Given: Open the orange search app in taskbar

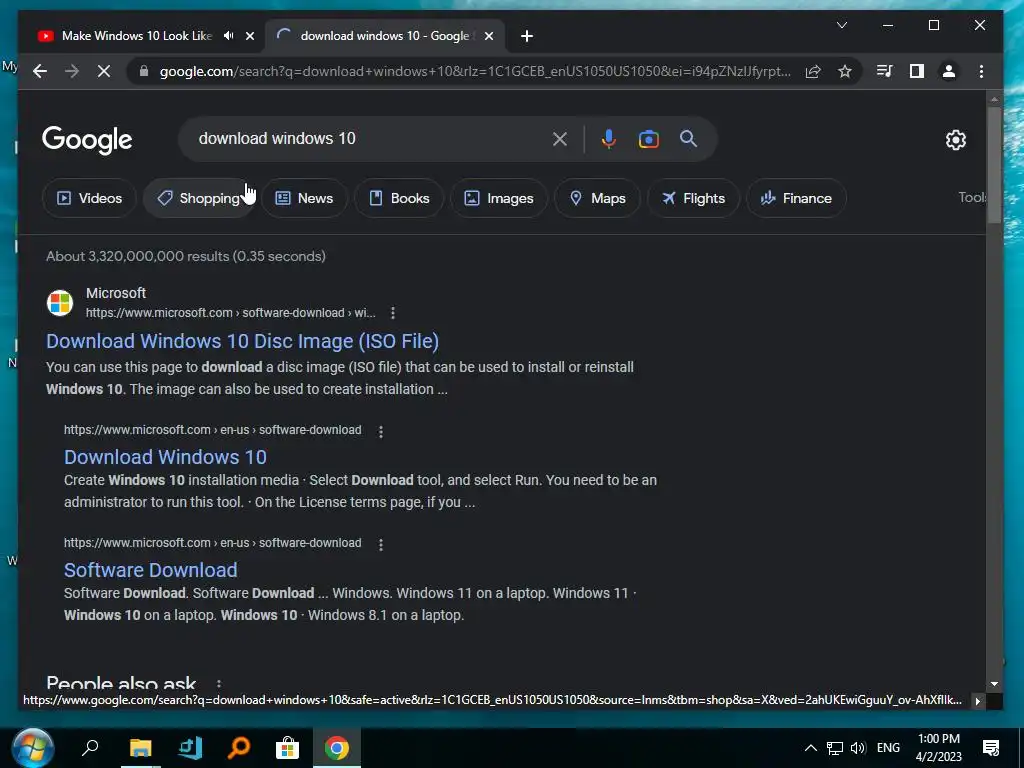Looking at the screenshot, I should click(x=238, y=748).
